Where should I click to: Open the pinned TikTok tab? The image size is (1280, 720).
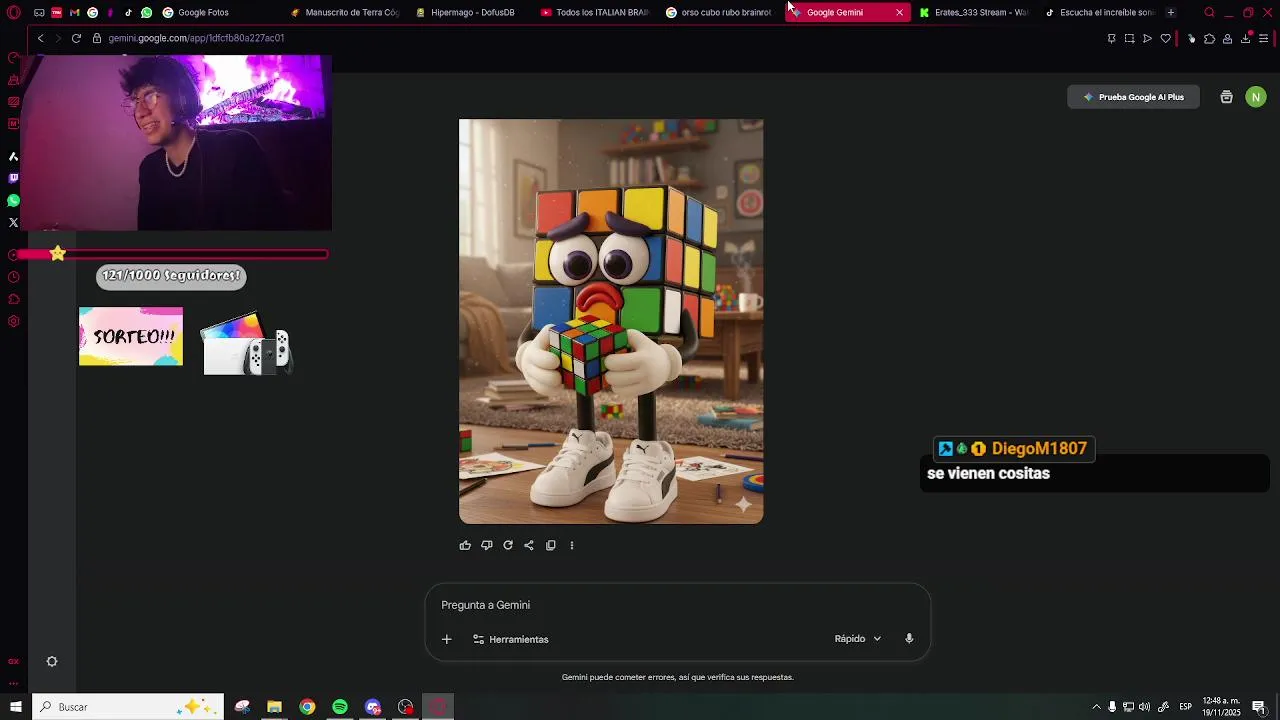tap(129, 12)
